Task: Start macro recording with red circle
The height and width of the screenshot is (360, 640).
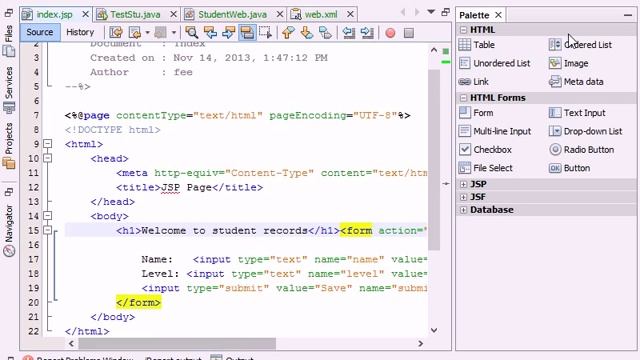Action: tap(390, 33)
